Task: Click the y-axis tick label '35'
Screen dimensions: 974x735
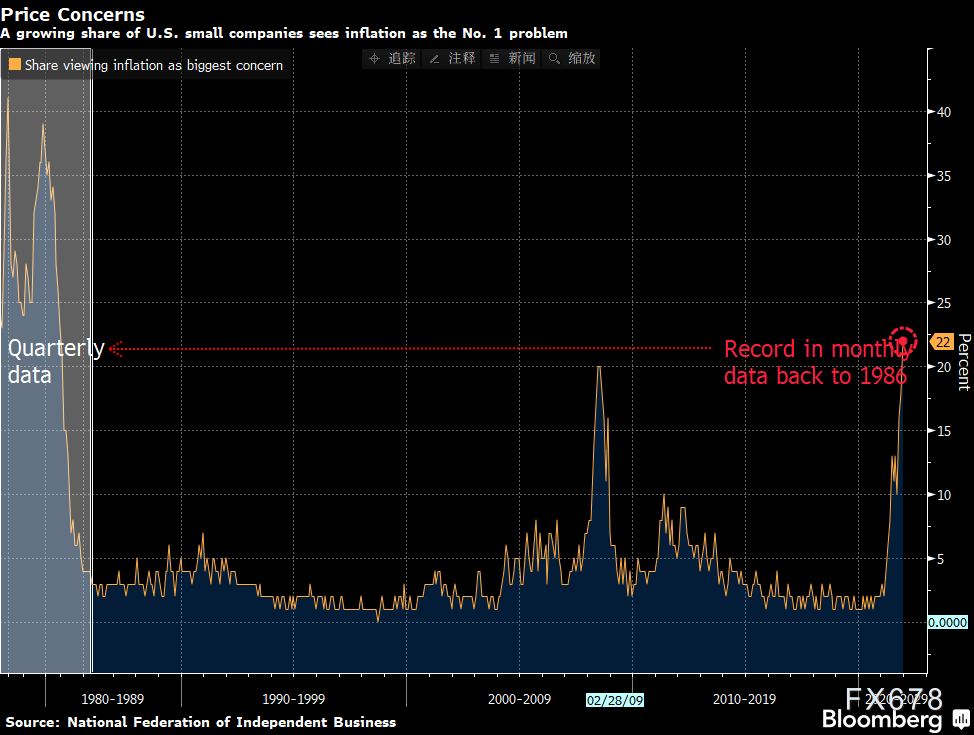Action: tap(944, 176)
